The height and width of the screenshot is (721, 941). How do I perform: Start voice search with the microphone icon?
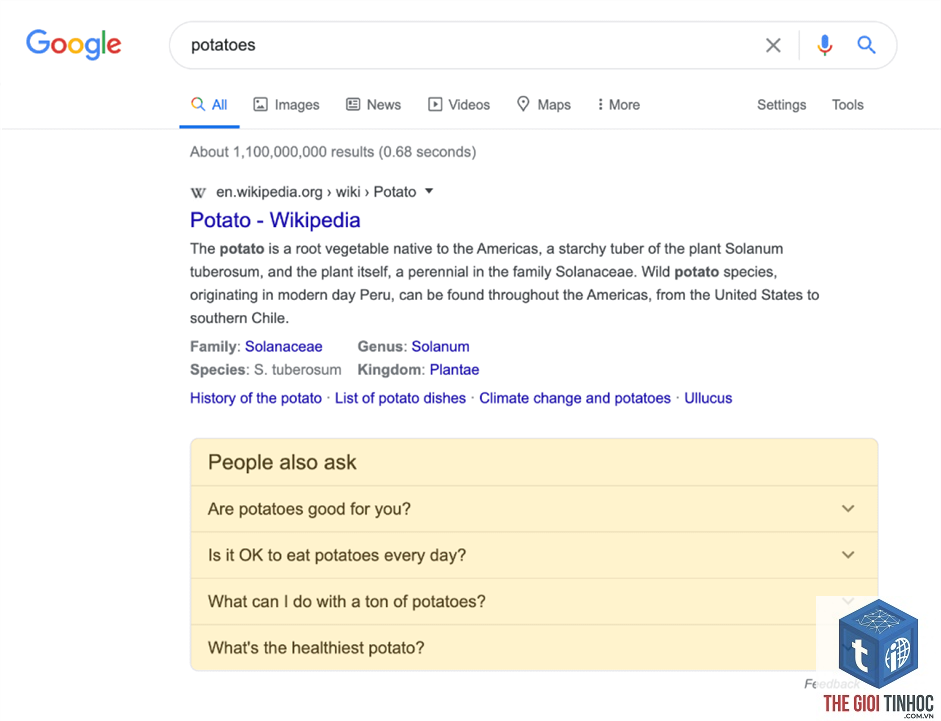(825, 45)
